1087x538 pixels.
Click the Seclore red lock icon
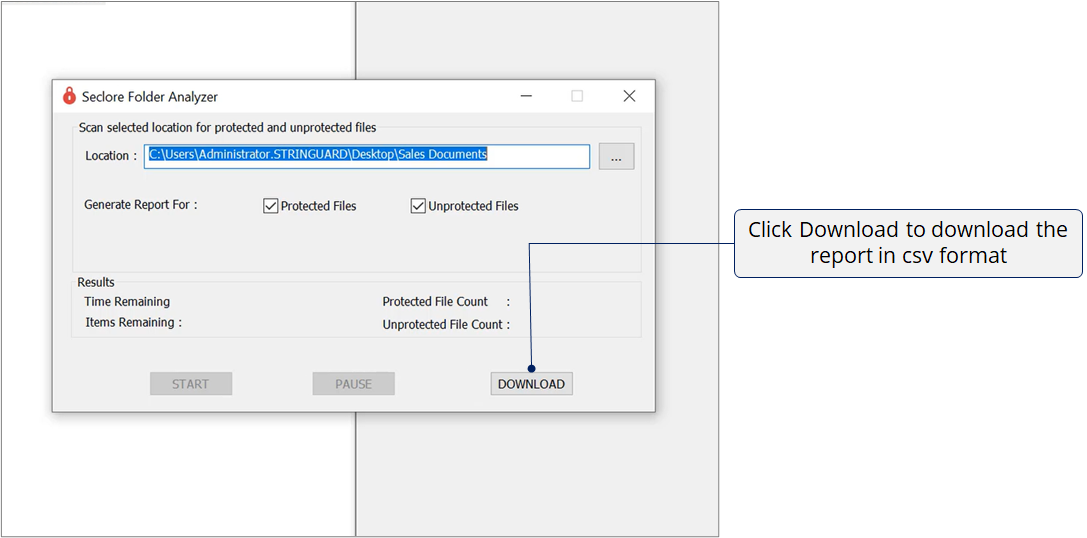[x=69, y=96]
